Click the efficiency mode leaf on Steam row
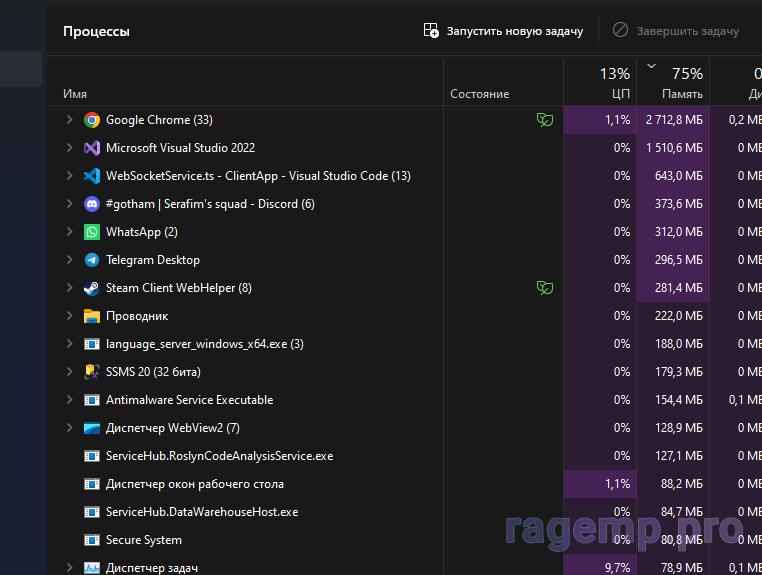 pyautogui.click(x=545, y=288)
